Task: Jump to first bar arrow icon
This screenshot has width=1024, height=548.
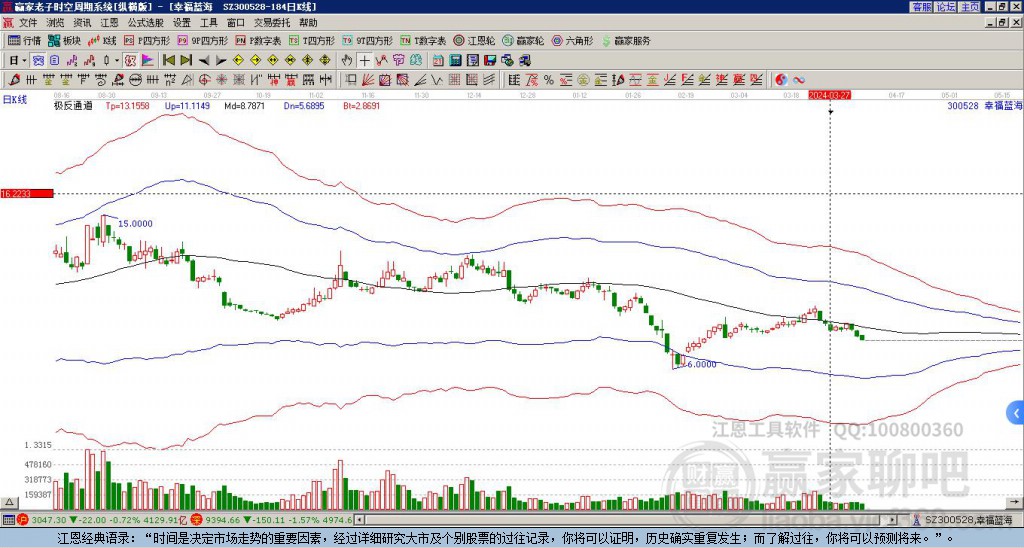Action: tap(168, 60)
